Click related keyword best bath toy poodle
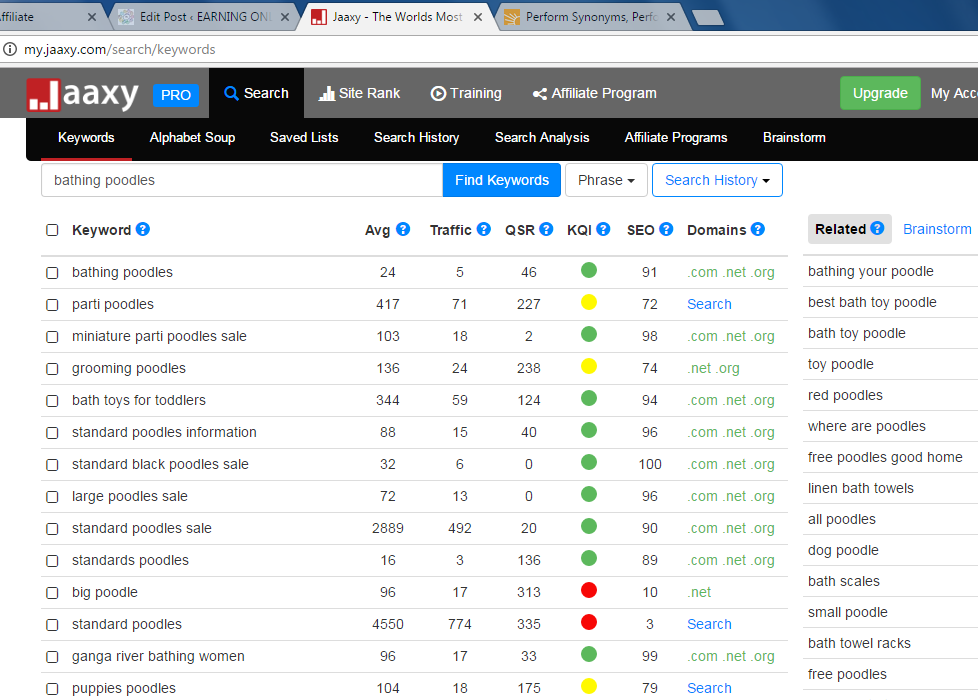Screen dimensions: 978x700 pyautogui.click(x=872, y=303)
